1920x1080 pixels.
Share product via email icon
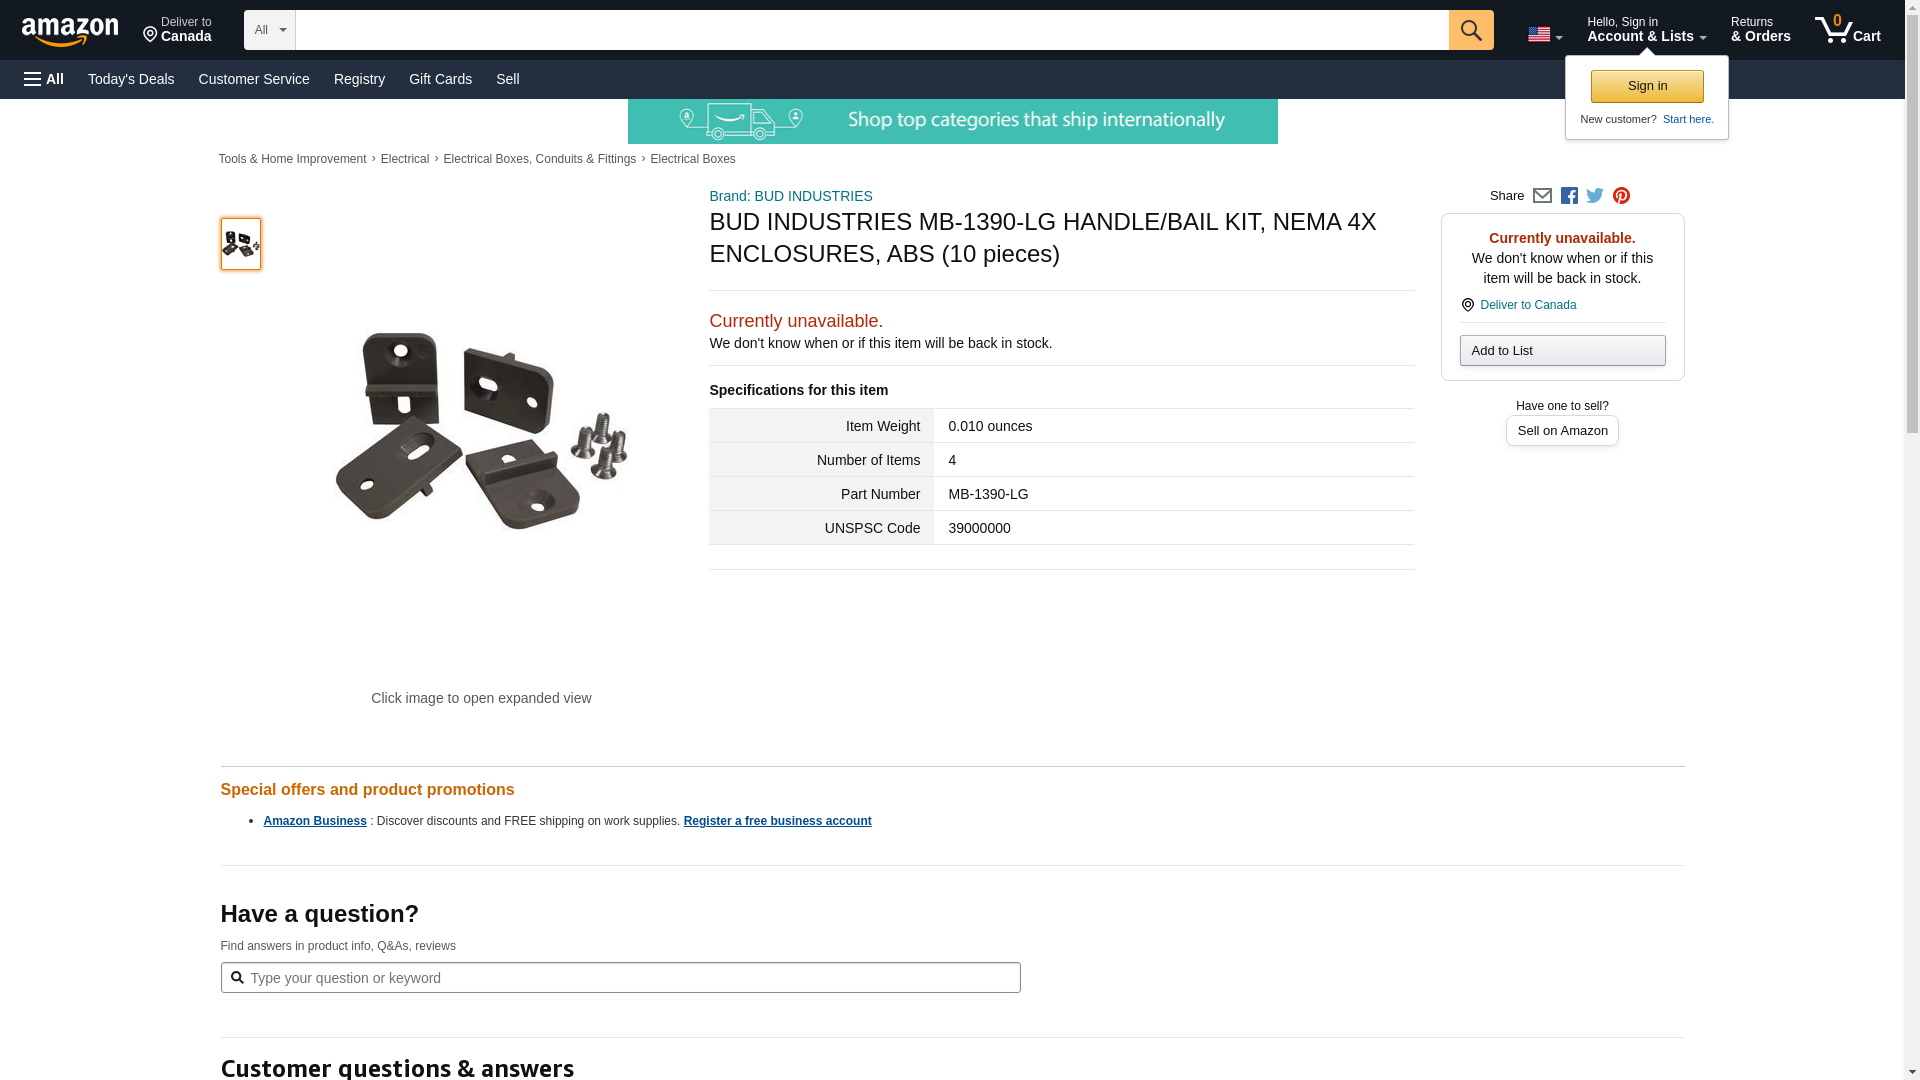click(1542, 196)
